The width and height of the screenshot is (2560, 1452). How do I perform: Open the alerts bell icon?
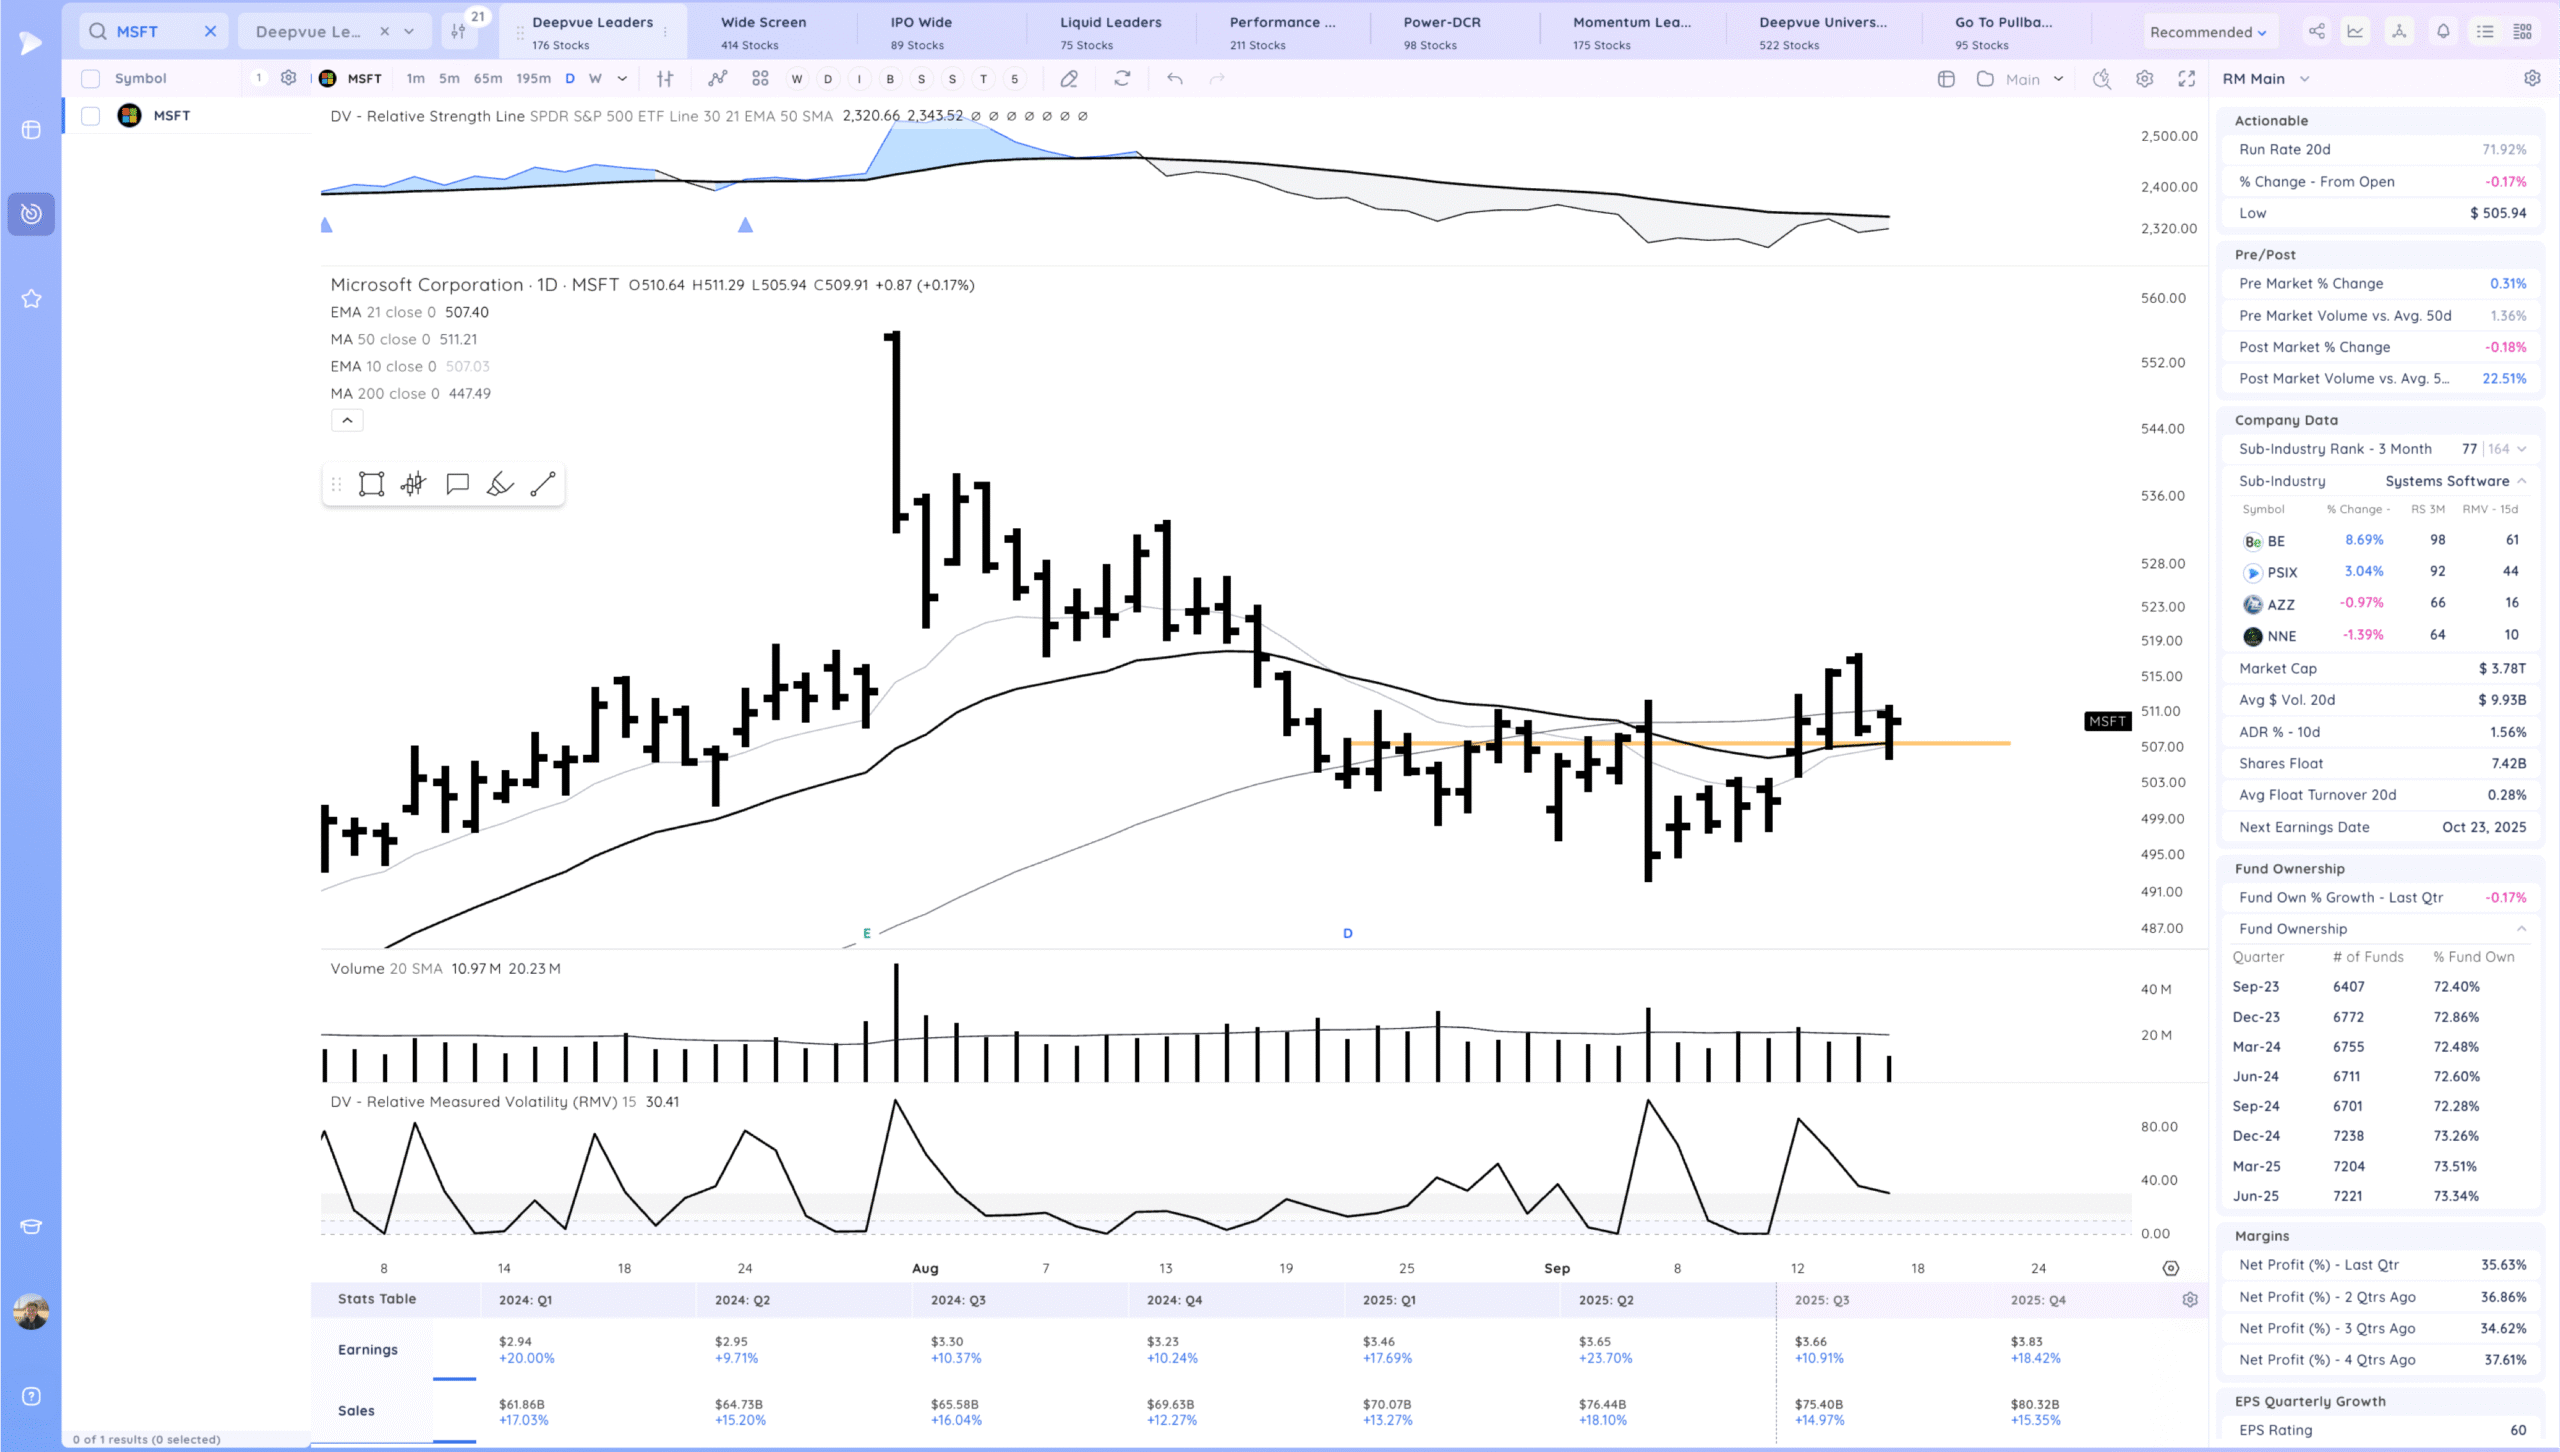coord(2443,31)
